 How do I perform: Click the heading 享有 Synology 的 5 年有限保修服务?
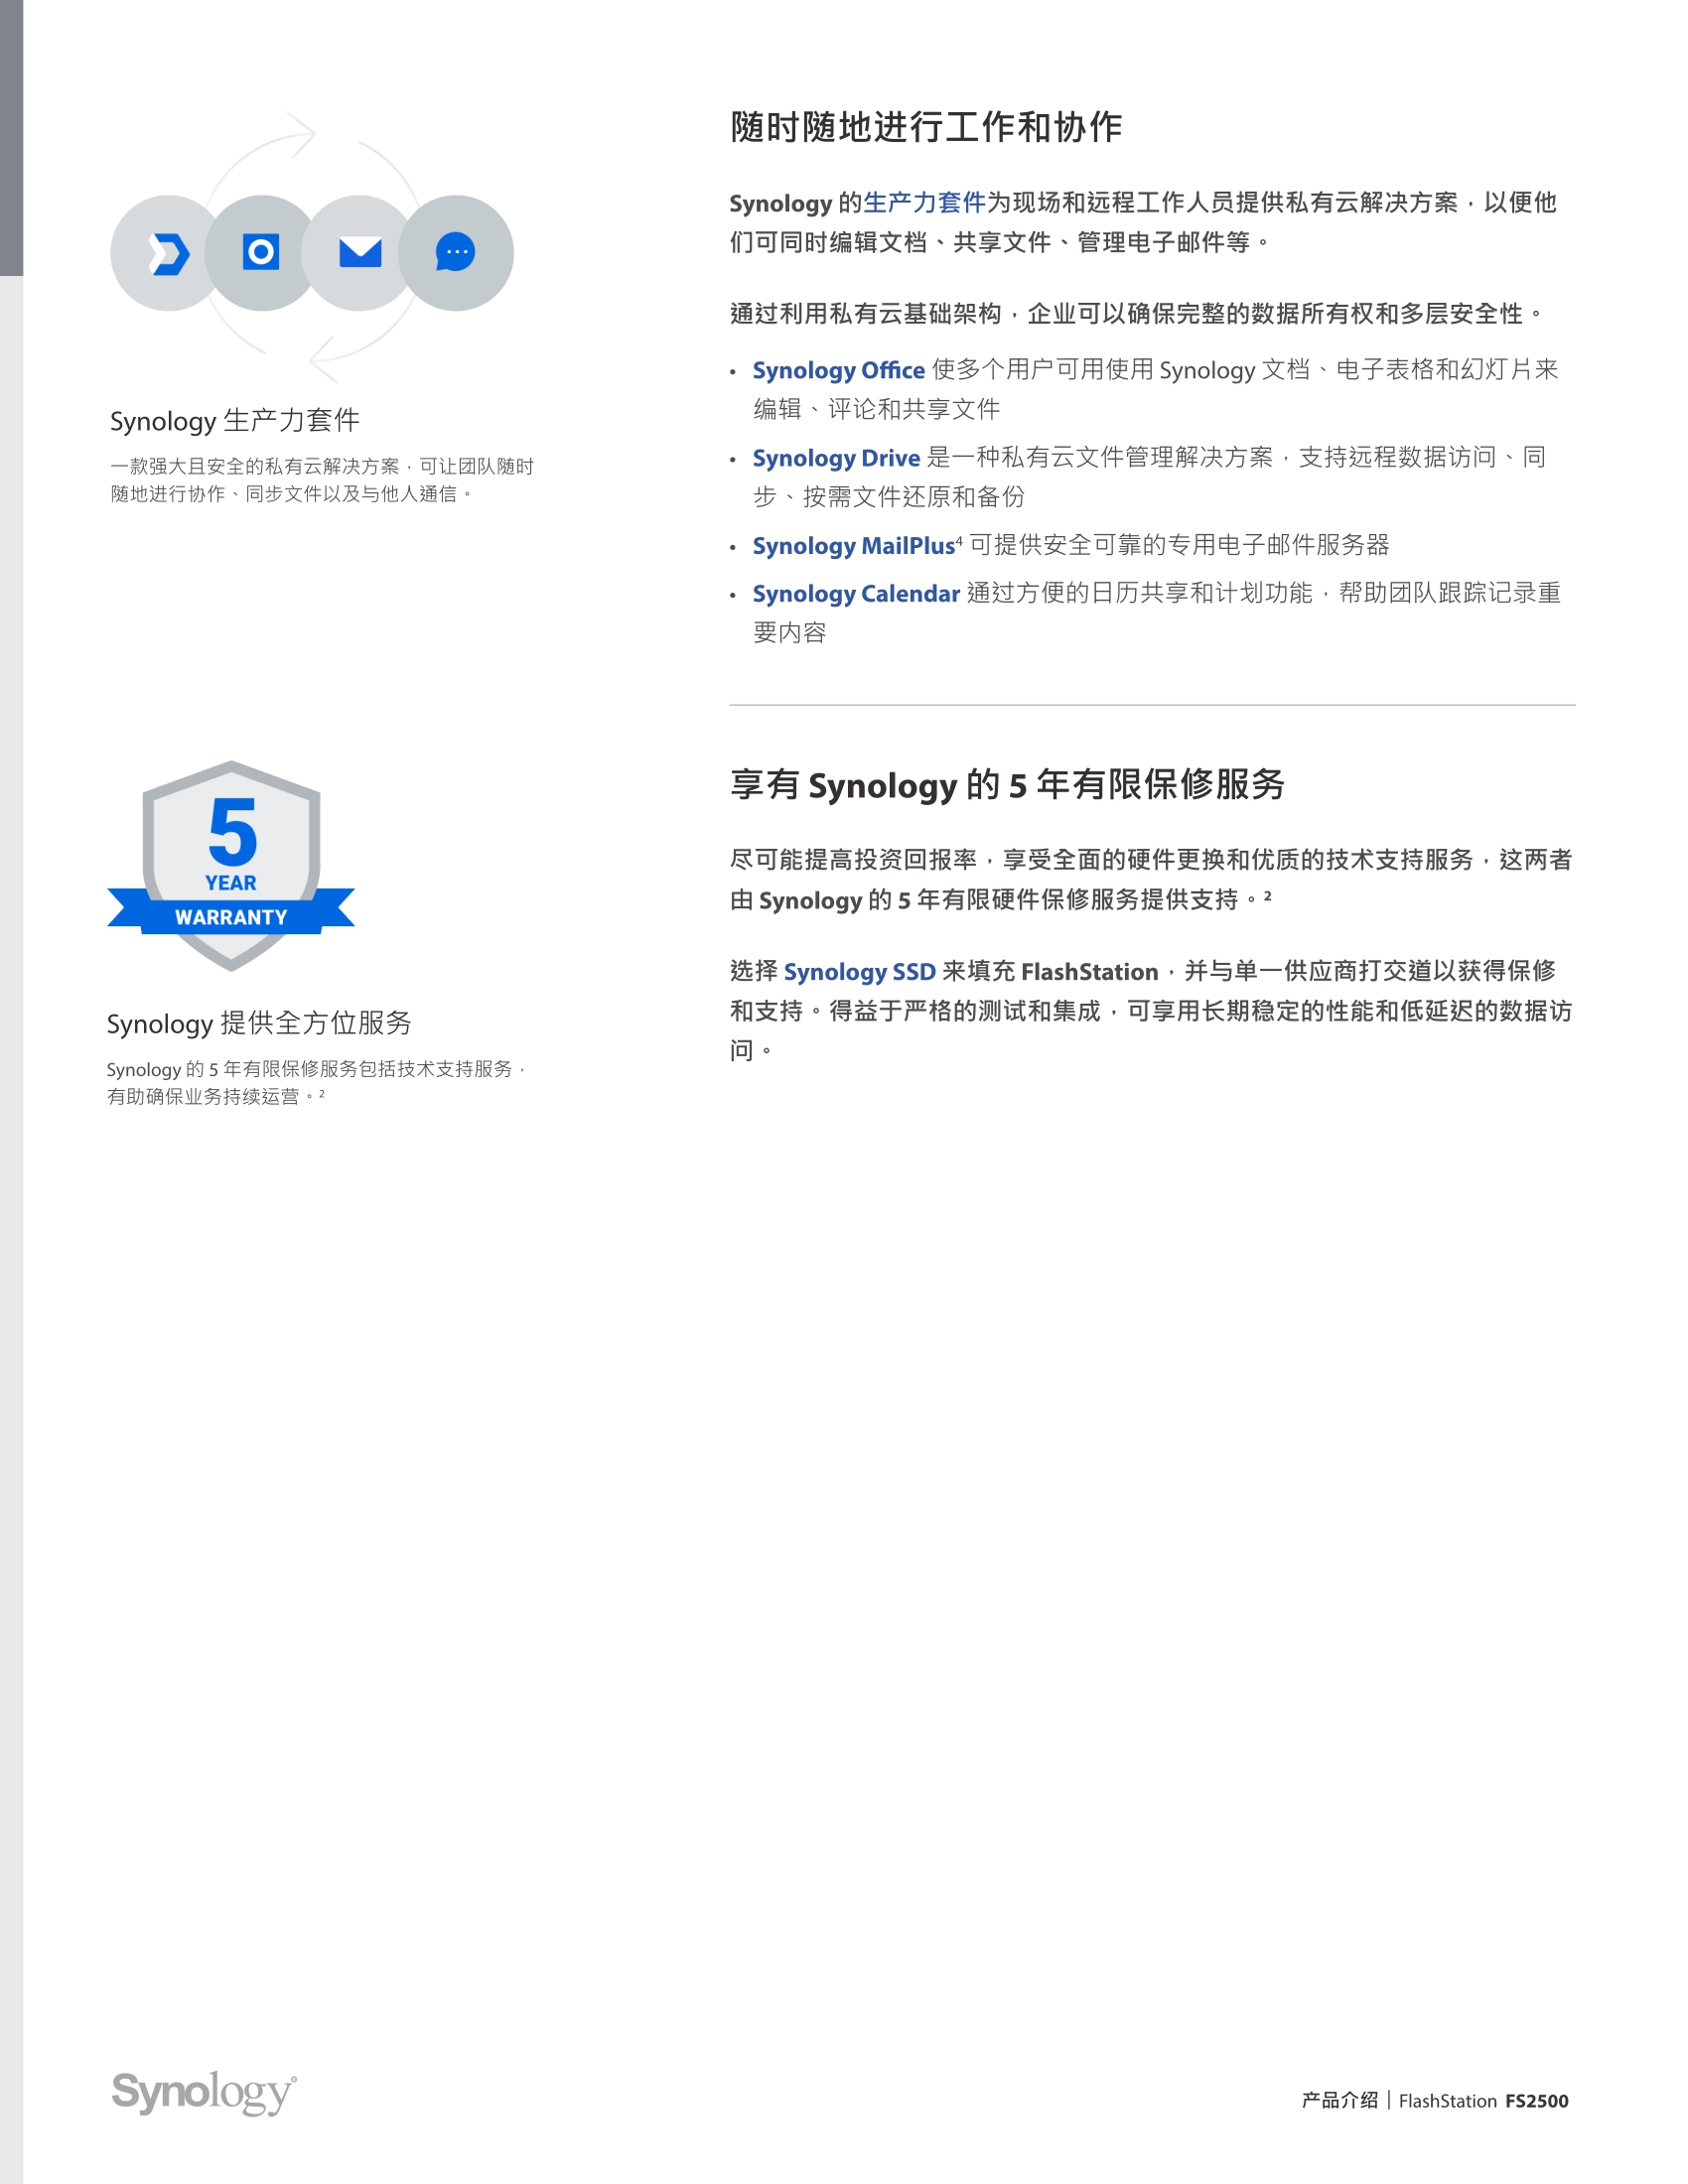click(1007, 785)
